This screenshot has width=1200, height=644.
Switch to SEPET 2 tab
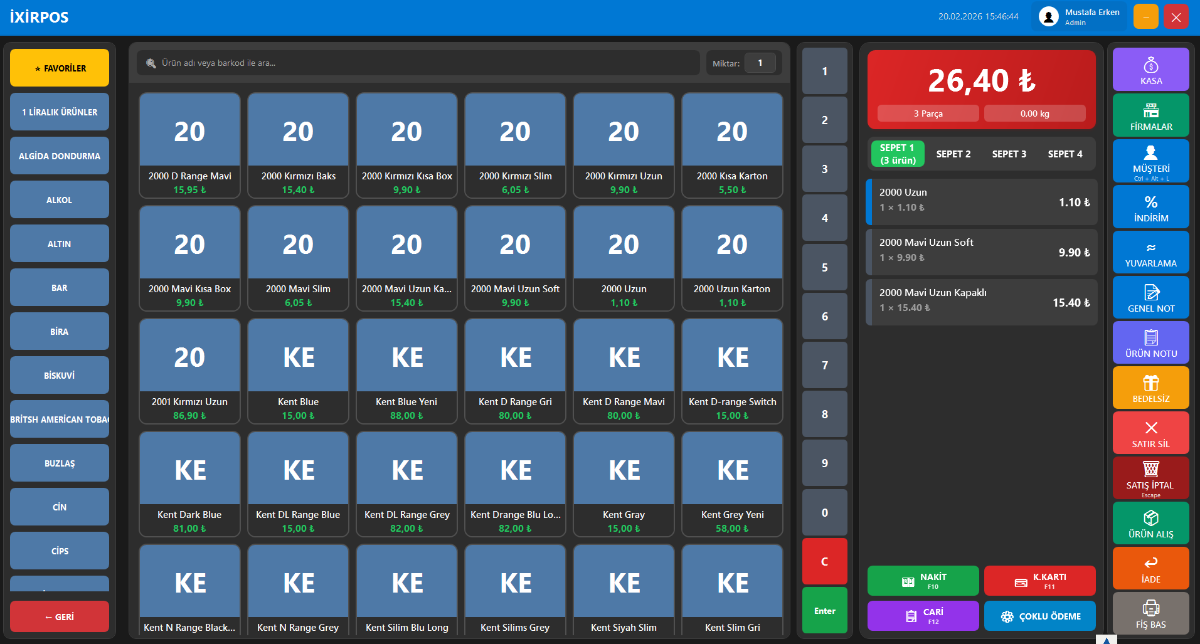(953, 154)
